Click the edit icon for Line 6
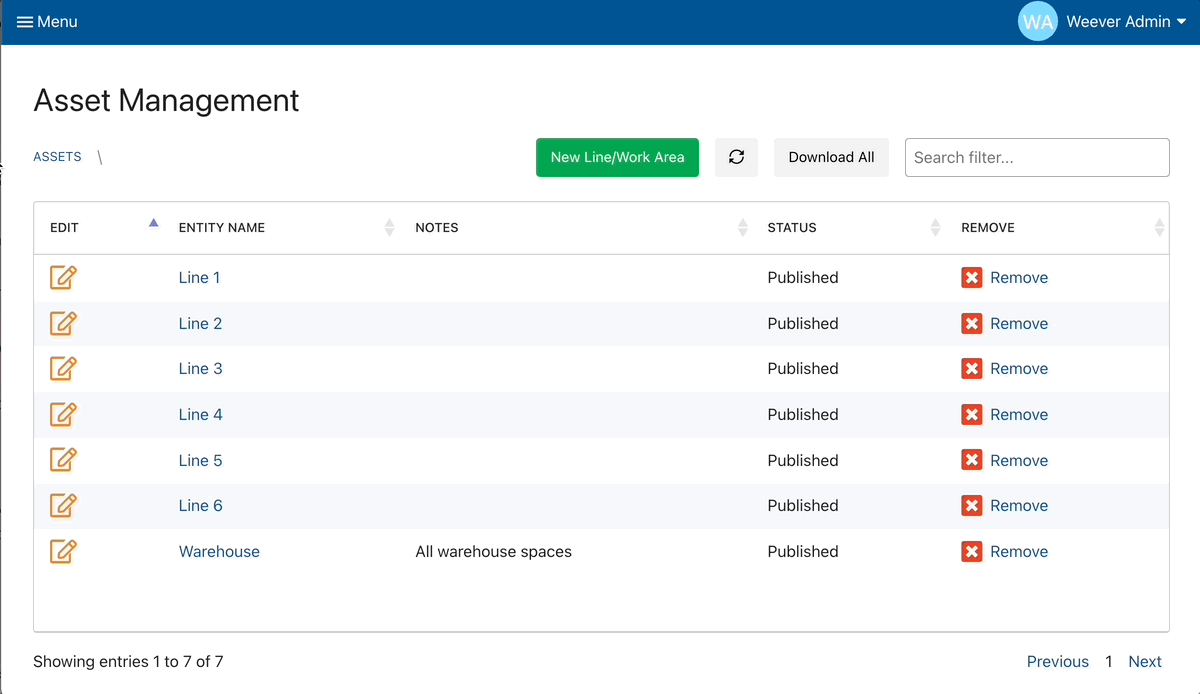This screenshot has width=1200, height=694. point(63,506)
